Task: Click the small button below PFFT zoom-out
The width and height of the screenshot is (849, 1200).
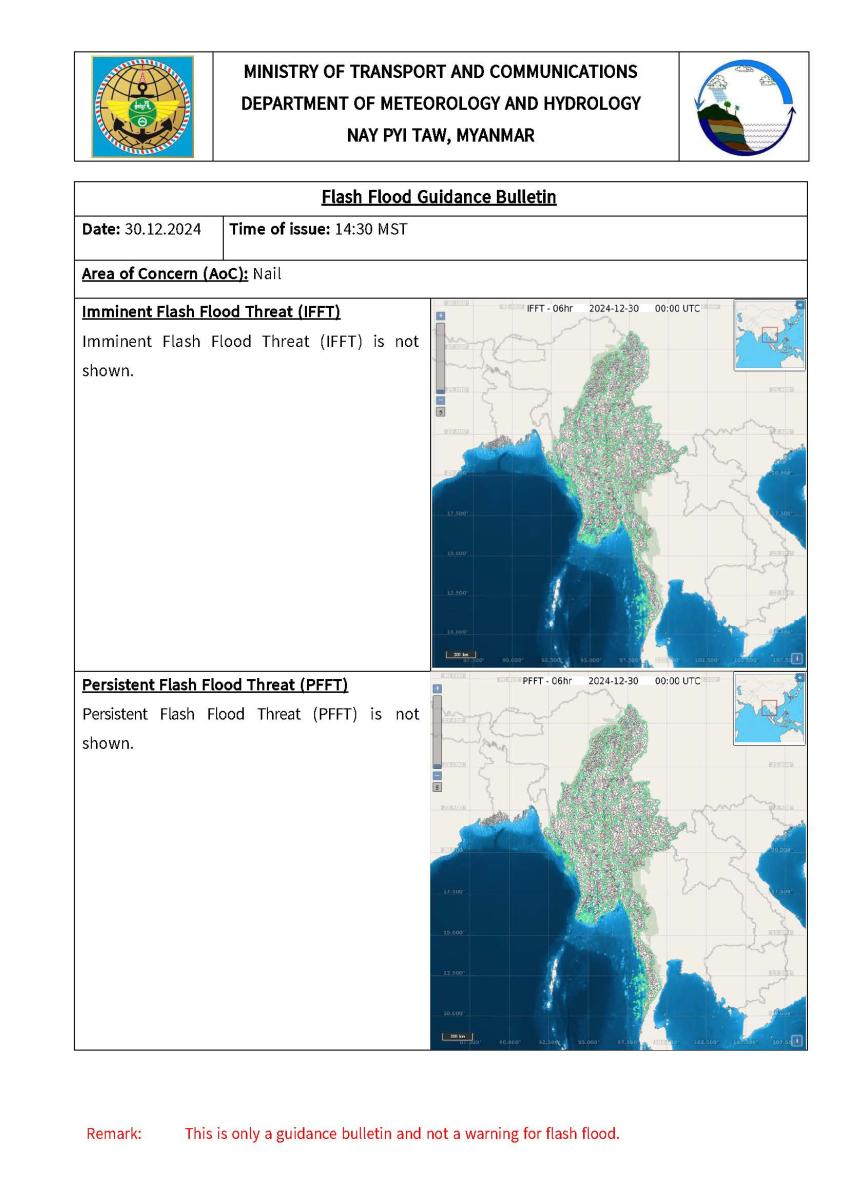Action: click(438, 787)
